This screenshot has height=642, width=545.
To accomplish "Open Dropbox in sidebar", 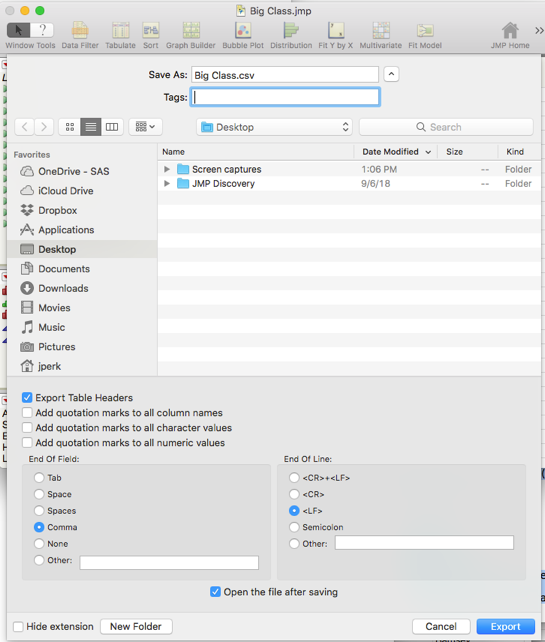I will (x=82, y=210).
